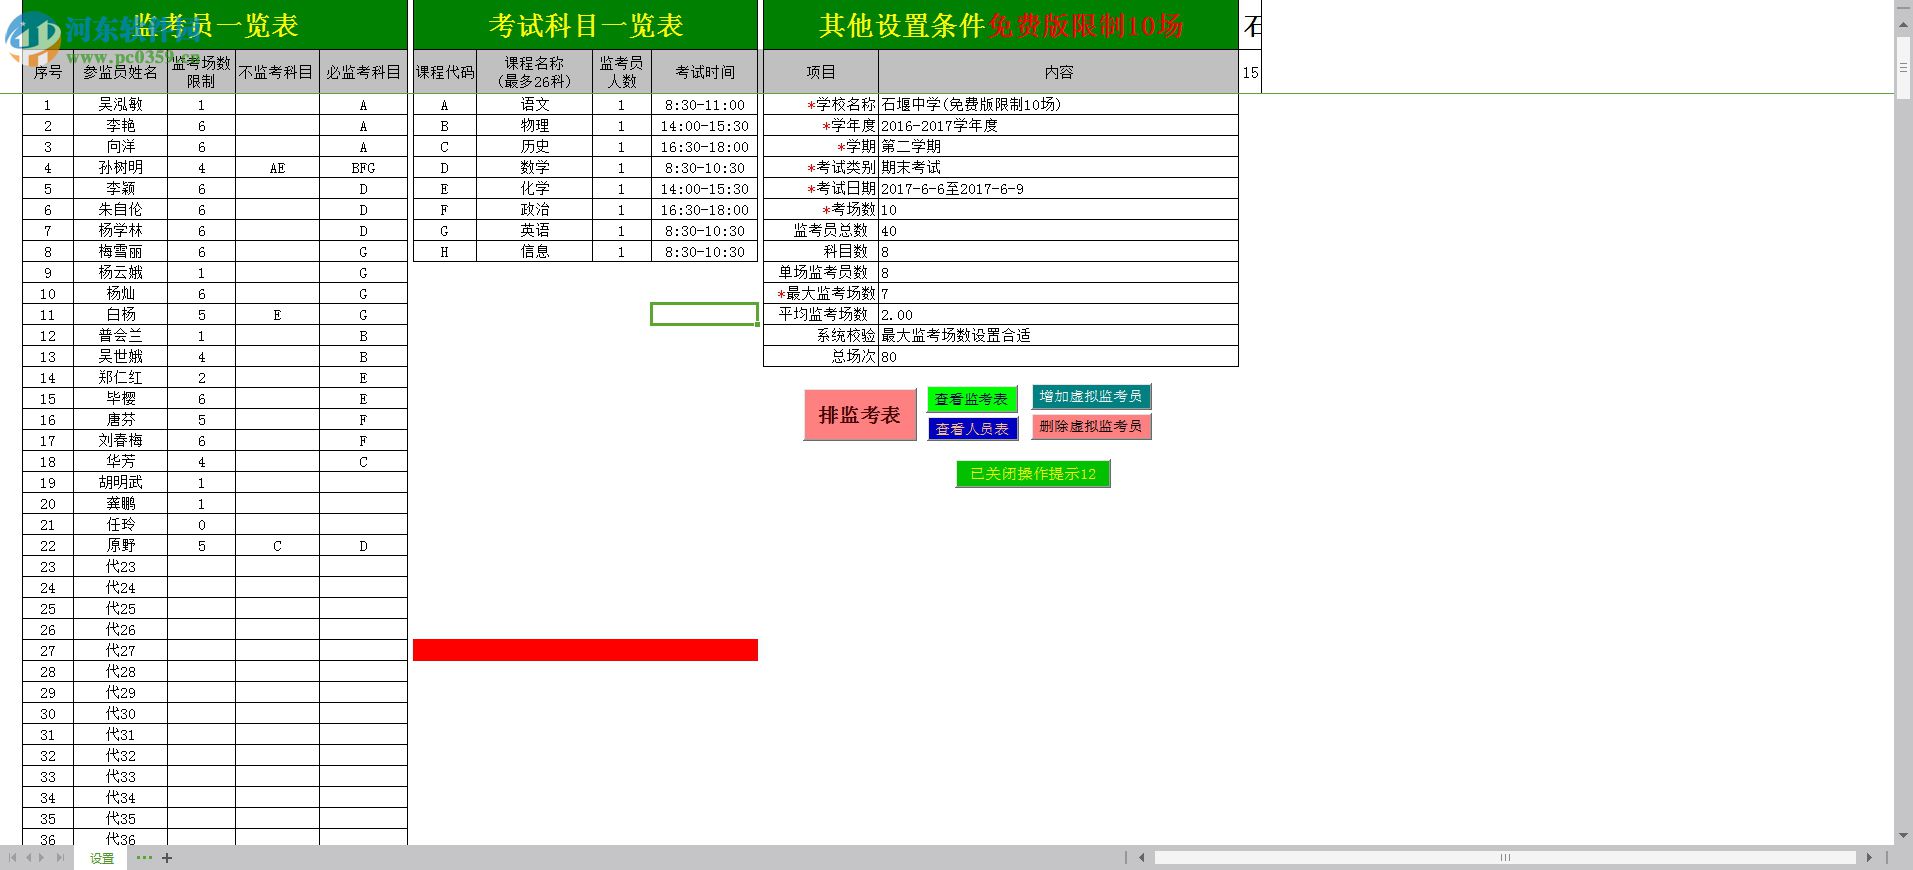Click the red filled bar under the subject table
This screenshot has height=870, width=1913.
[x=585, y=650]
